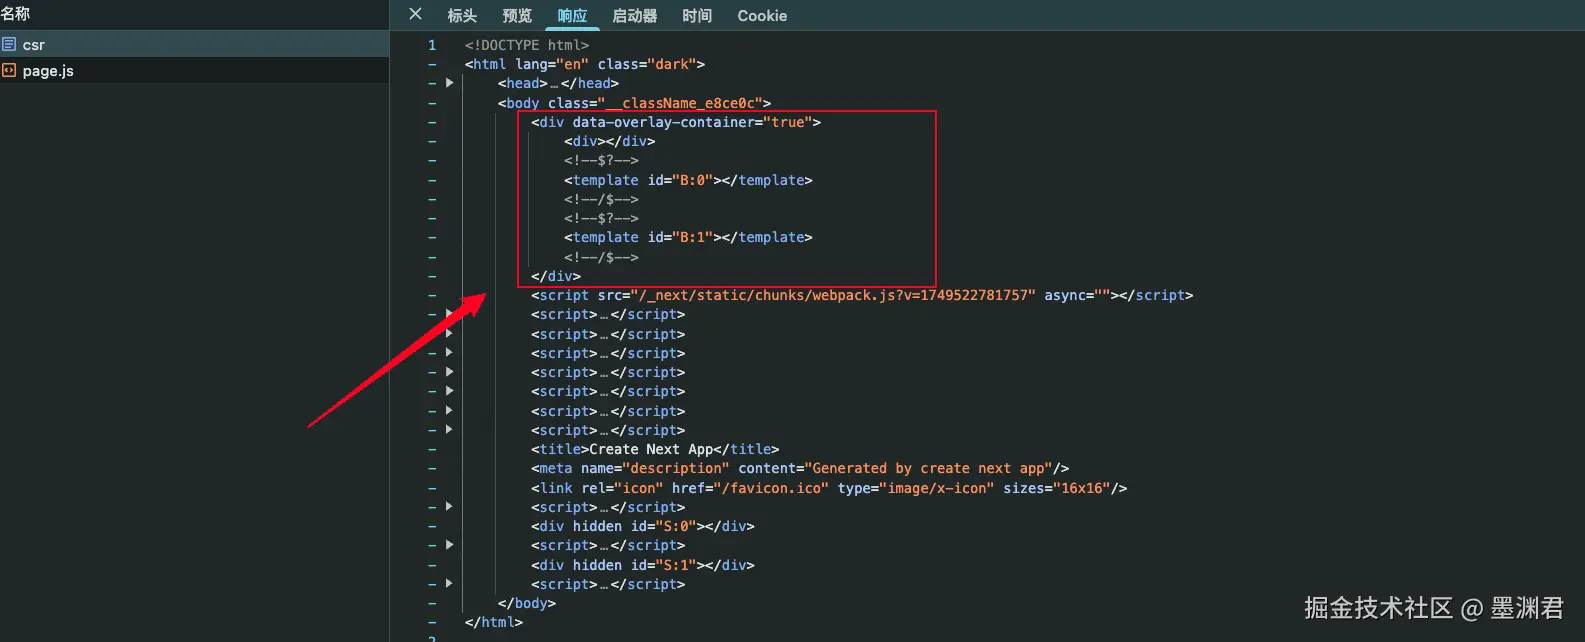Click the div hidden id="S:1" line
This screenshot has width=1585, height=642.
click(x=643, y=565)
